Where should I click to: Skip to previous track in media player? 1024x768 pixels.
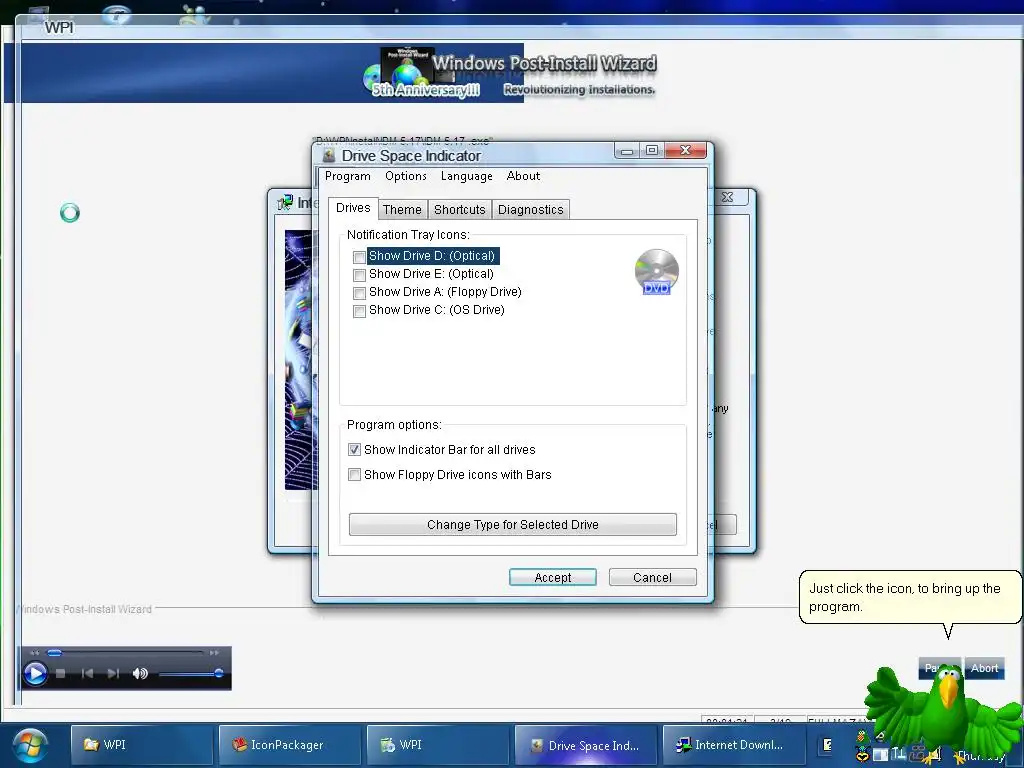[x=88, y=673]
